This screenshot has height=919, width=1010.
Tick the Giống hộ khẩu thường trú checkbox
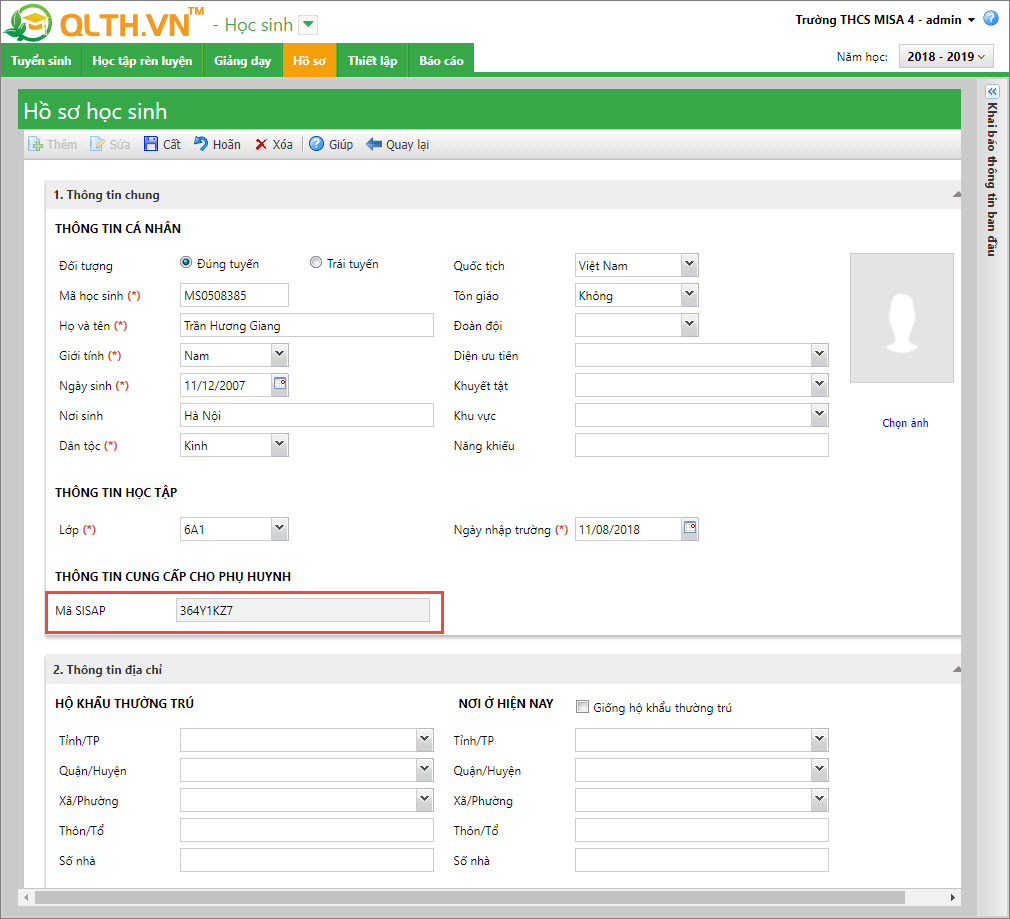[583, 707]
